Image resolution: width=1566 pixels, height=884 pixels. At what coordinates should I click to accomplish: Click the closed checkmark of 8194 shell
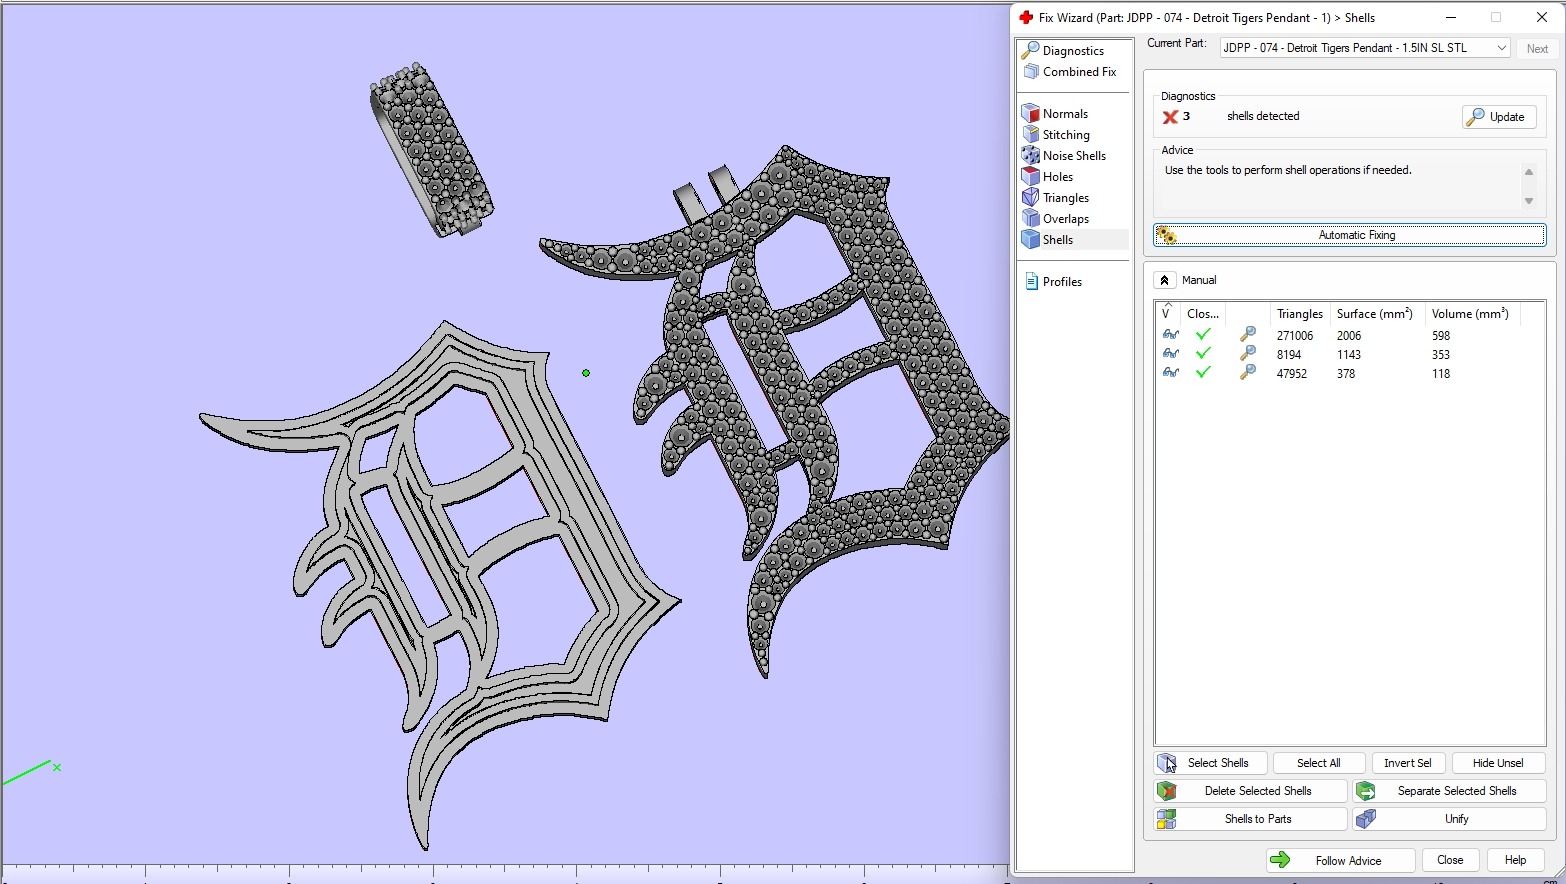coord(1203,354)
